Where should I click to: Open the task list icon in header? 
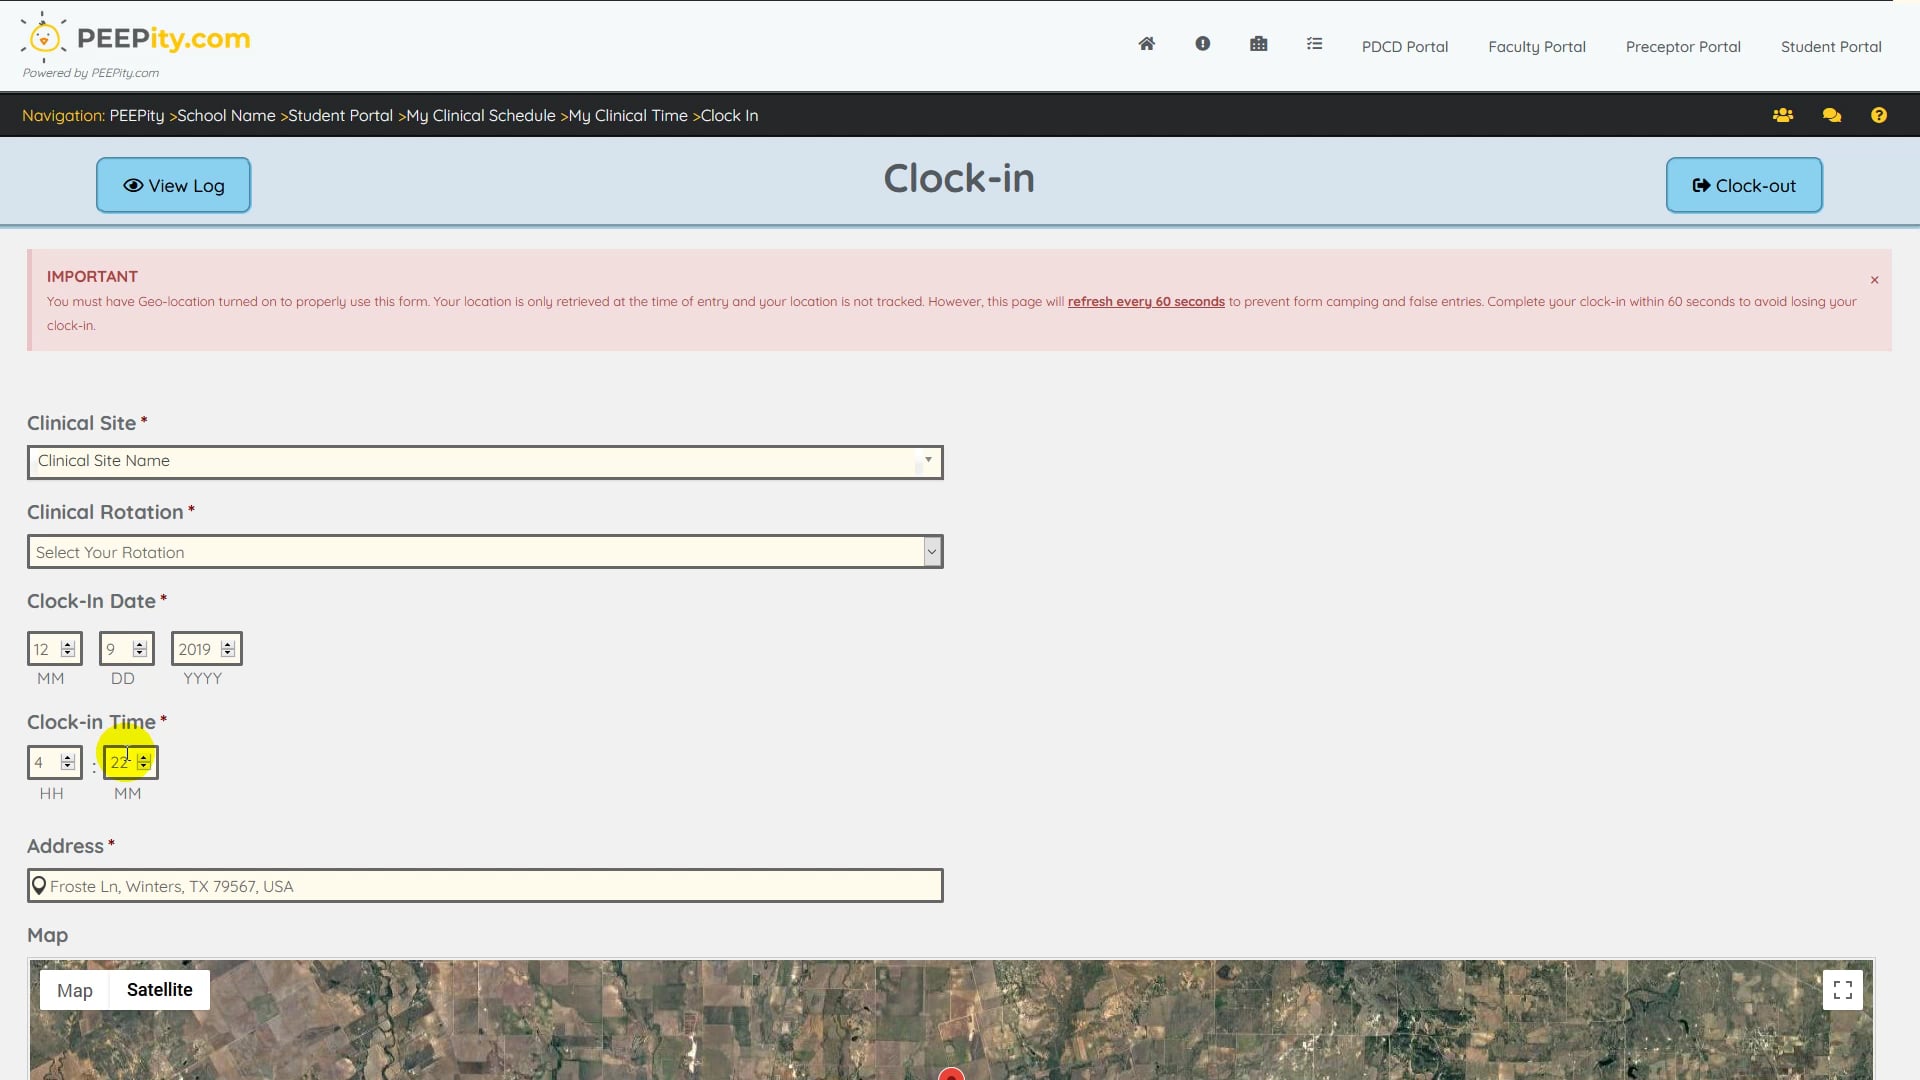click(x=1314, y=44)
